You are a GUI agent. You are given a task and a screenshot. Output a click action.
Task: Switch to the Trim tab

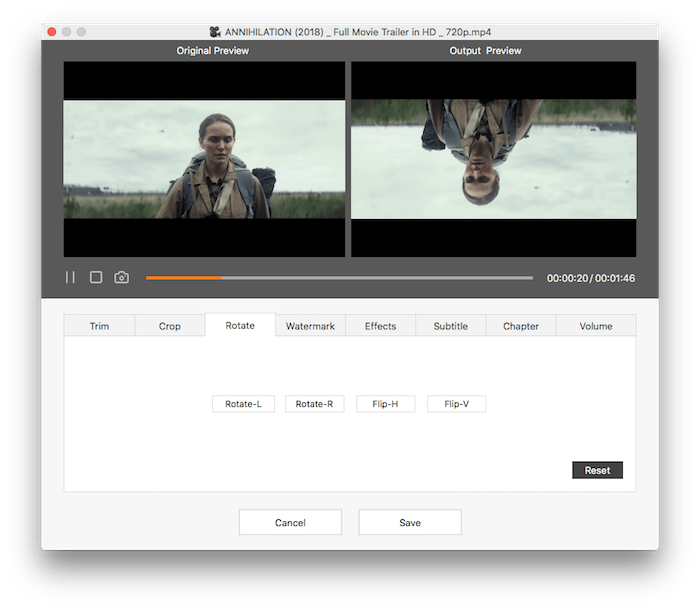99,326
